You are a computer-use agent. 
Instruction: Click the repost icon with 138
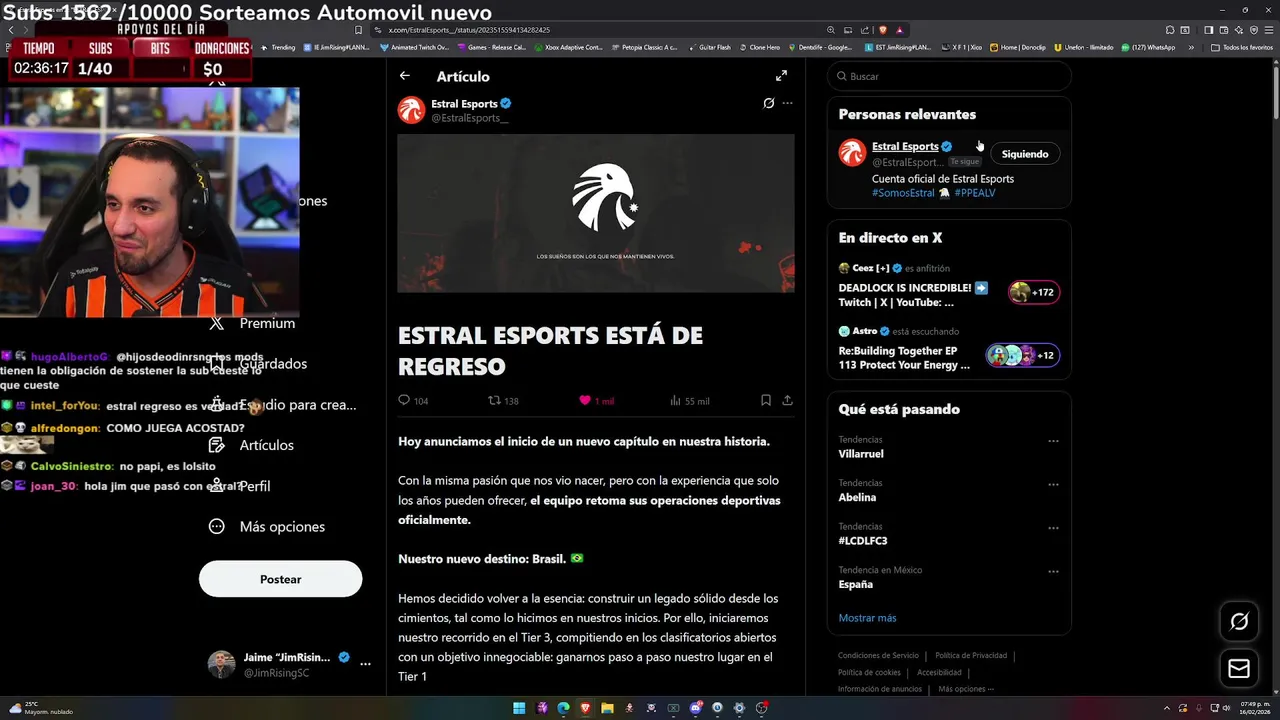pyautogui.click(x=493, y=400)
